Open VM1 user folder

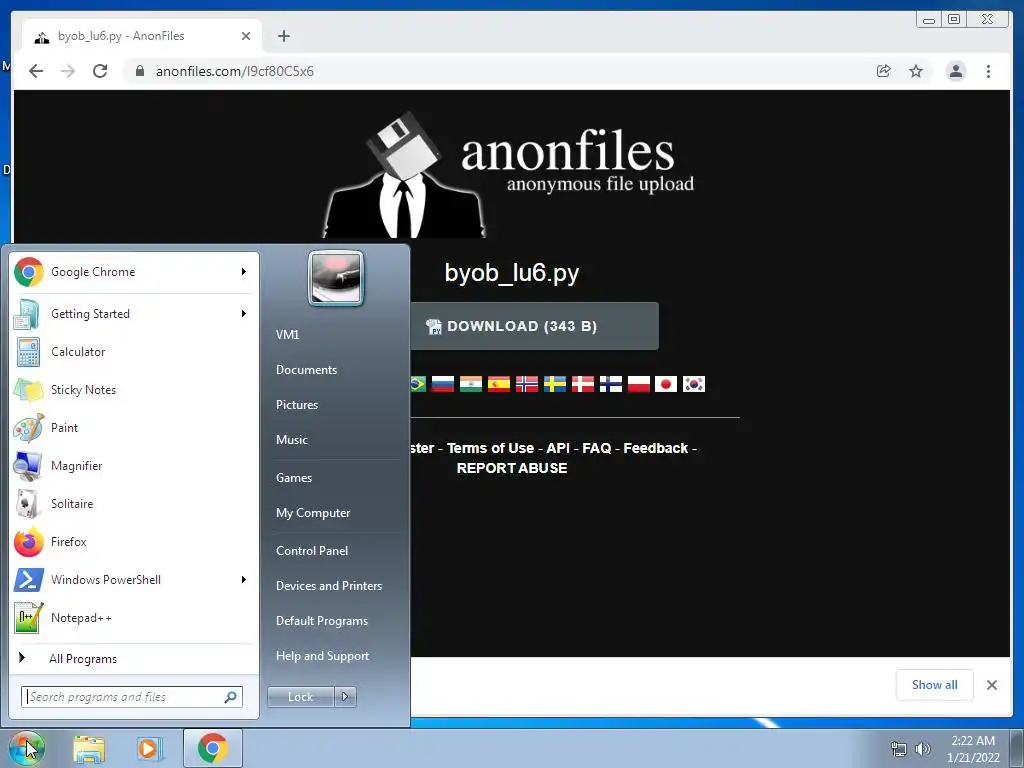[287, 334]
